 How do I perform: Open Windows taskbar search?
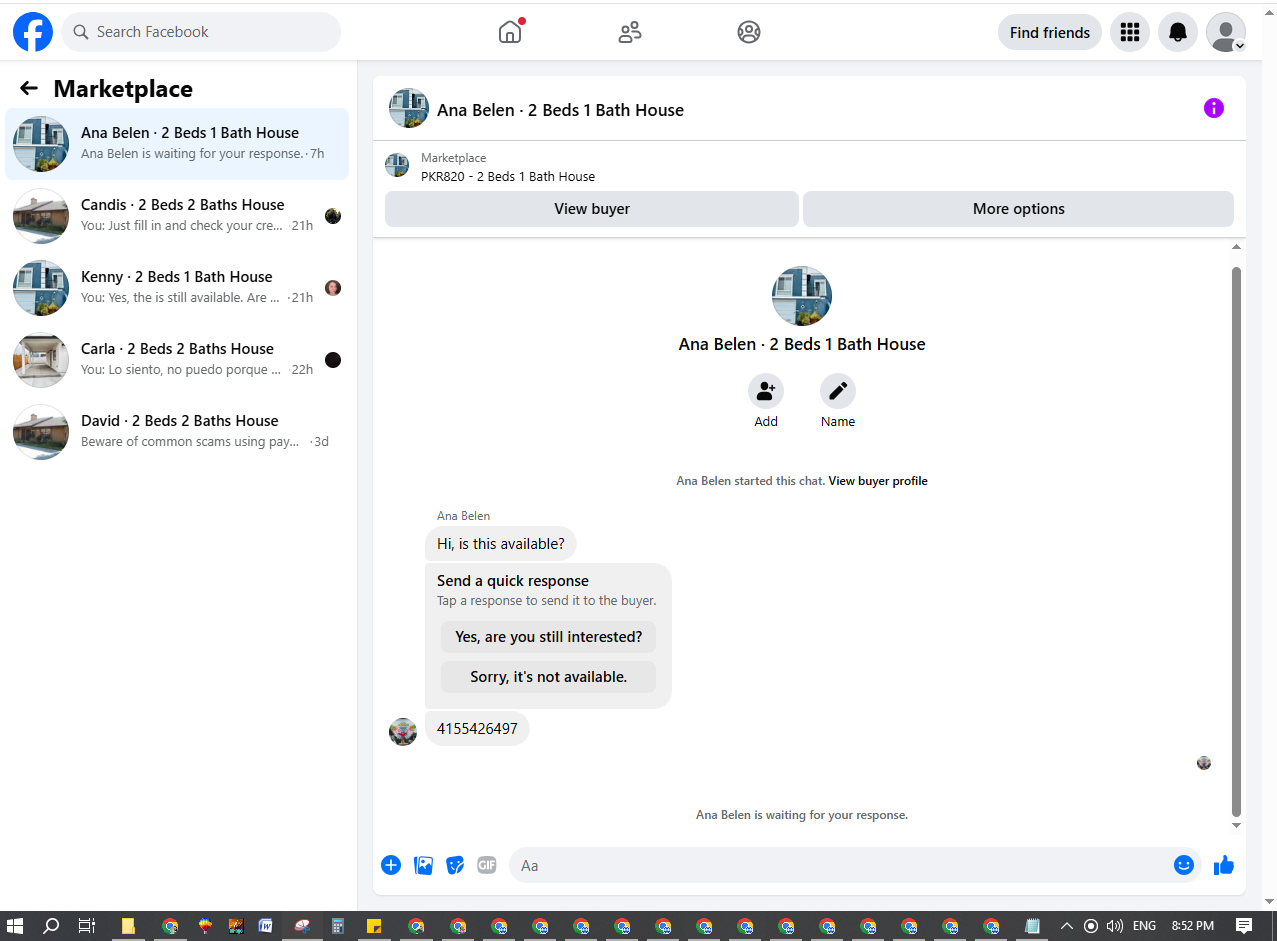[x=51, y=926]
